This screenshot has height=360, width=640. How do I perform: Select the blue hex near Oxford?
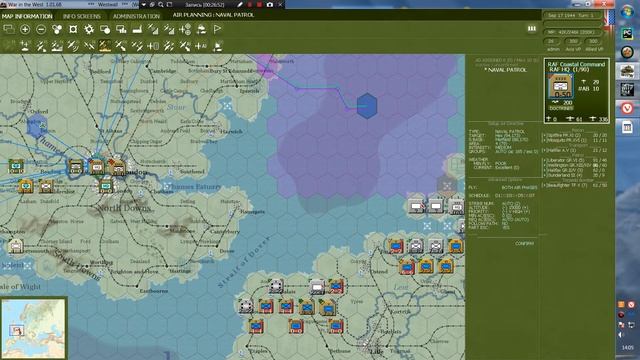[x=37, y=126]
